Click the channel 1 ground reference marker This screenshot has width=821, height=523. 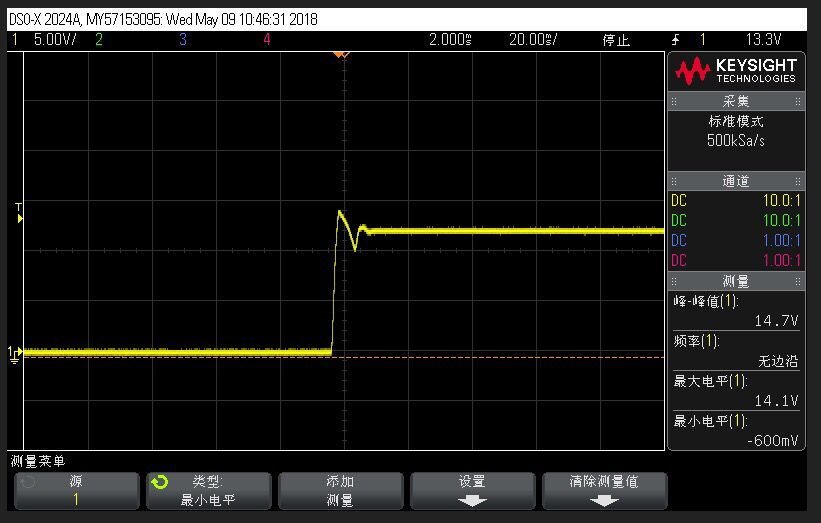coord(15,354)
